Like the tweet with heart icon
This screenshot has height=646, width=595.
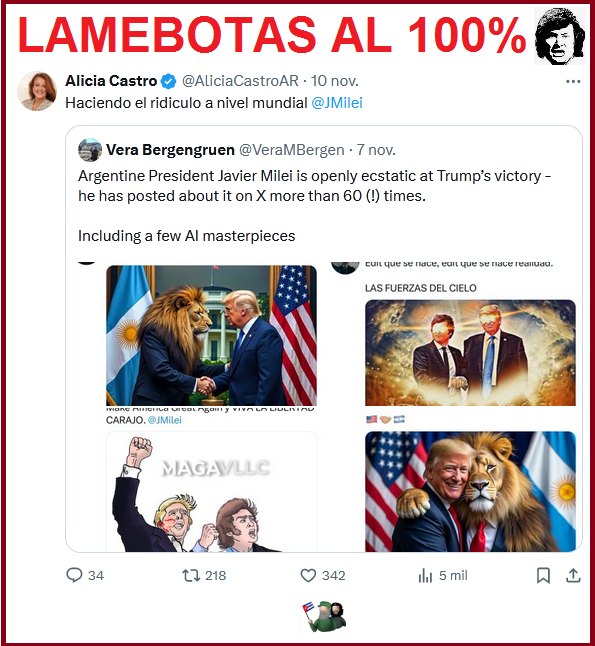click(308, 575)
